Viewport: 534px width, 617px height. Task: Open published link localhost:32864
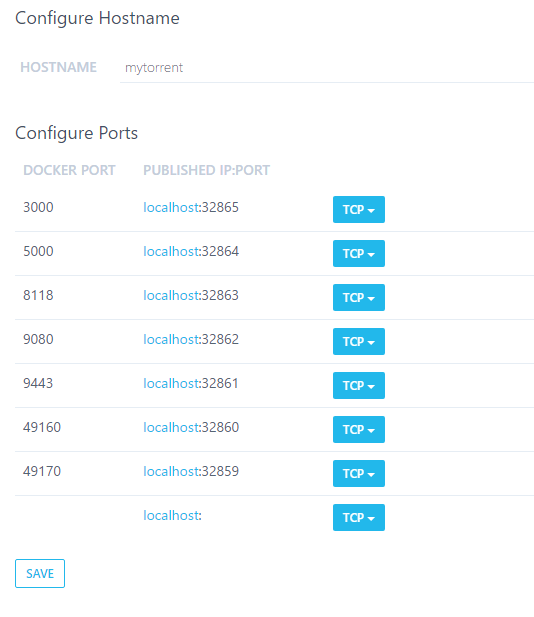[191, 251]
